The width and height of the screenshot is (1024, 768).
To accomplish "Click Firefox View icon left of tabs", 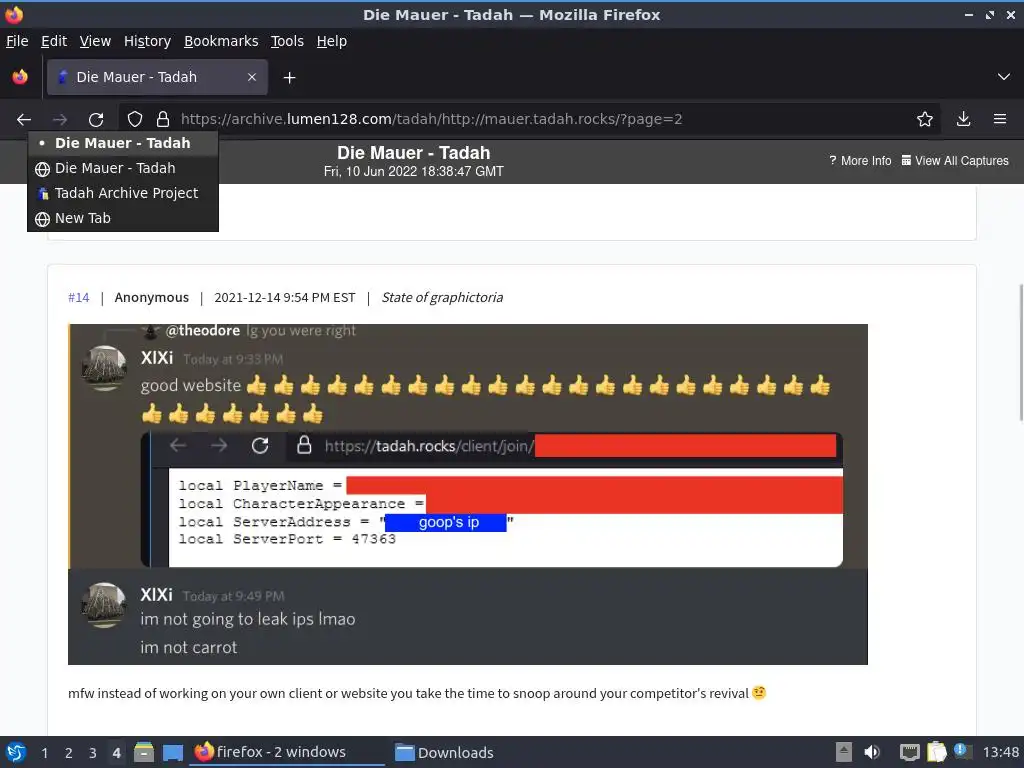I will coord(20,77).
